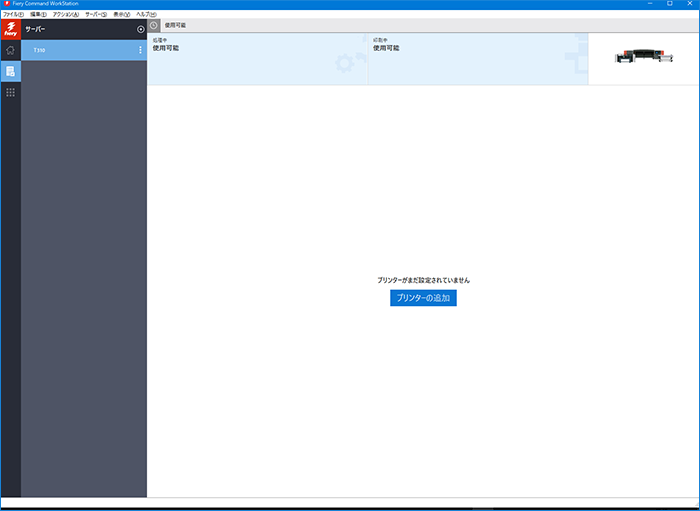Maximize the Fiery Command WorkStation window
The width and height of the screenshot is (700, 511).
click(x=670, y=4)
